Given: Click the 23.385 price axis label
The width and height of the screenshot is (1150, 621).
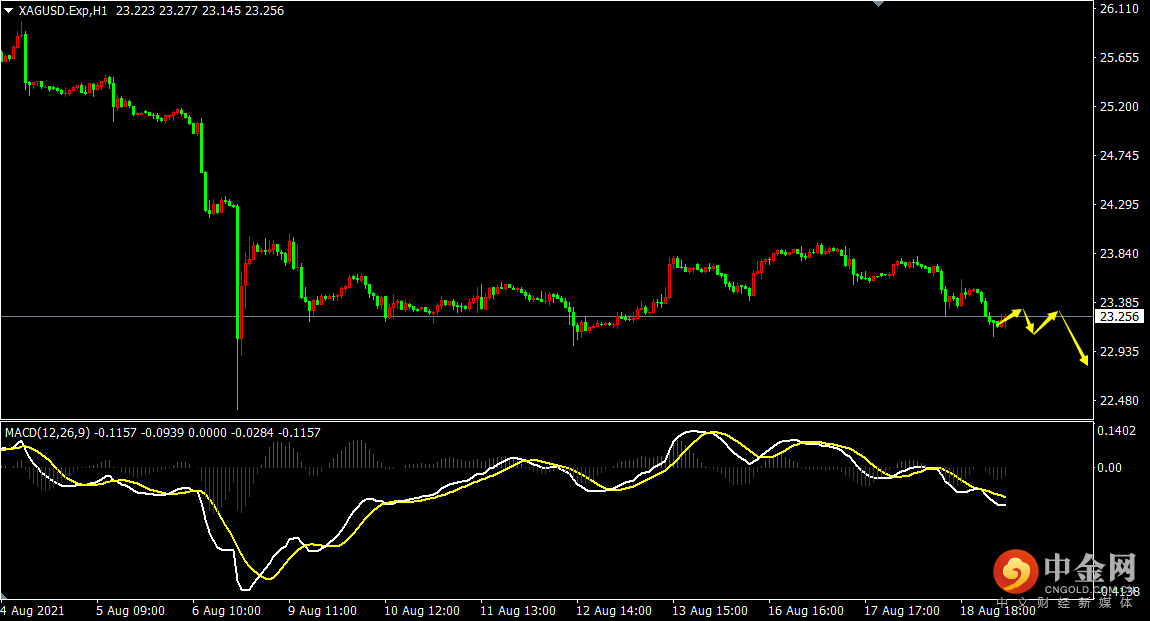Looking at the screenshot, I should pyautogui.click(x=1119, y=302).
